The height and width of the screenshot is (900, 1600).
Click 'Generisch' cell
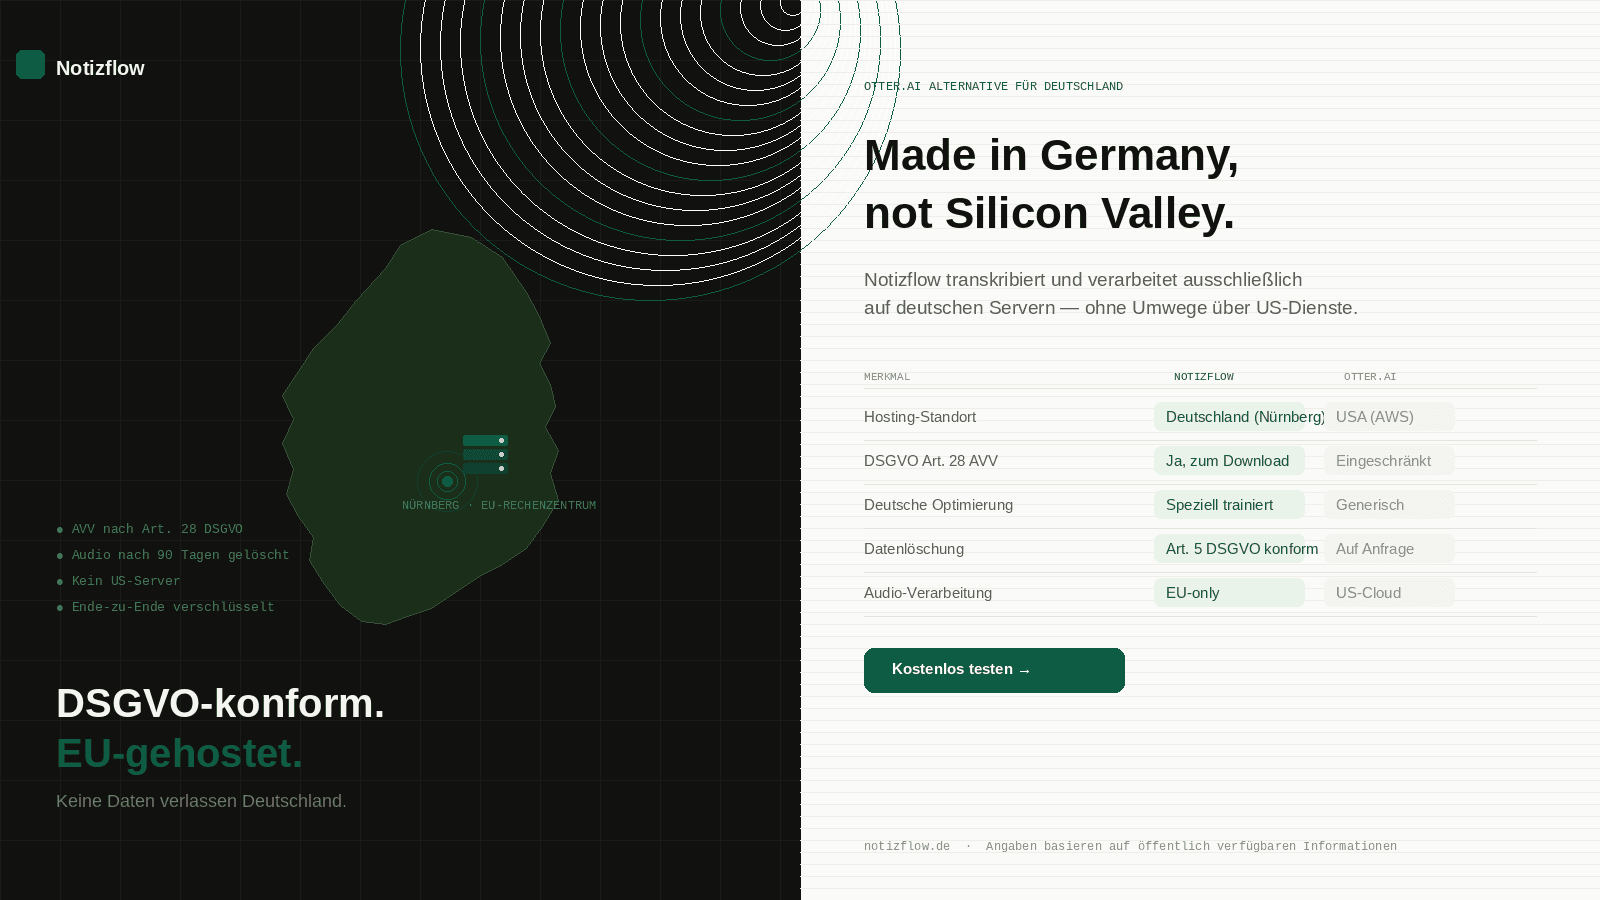pos(1389,505)
